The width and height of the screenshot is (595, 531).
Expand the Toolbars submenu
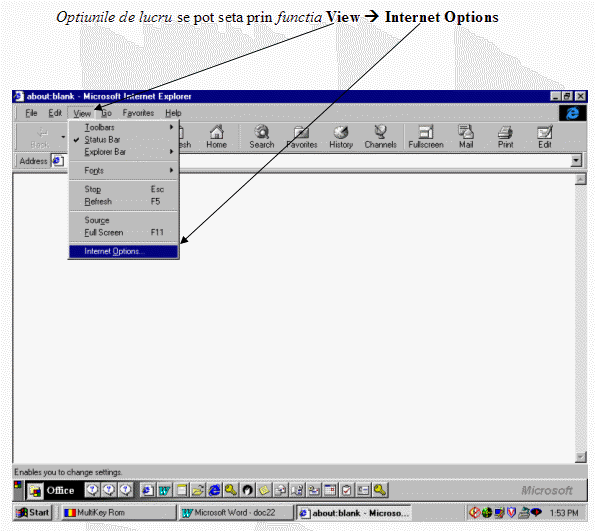point(123,128)
